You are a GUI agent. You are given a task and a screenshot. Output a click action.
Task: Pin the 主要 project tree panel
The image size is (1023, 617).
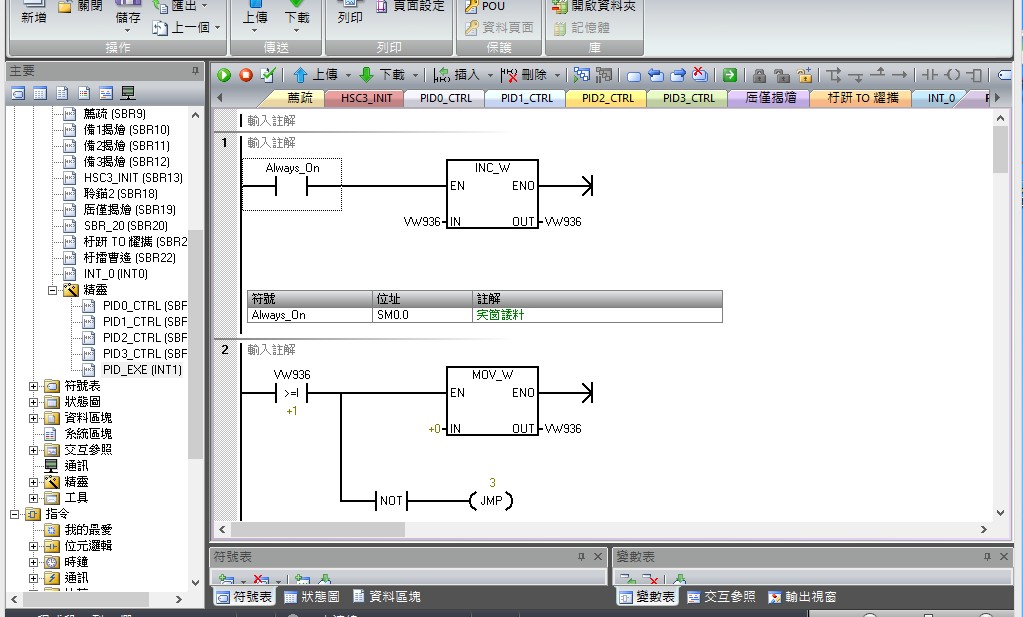(196, 72)
